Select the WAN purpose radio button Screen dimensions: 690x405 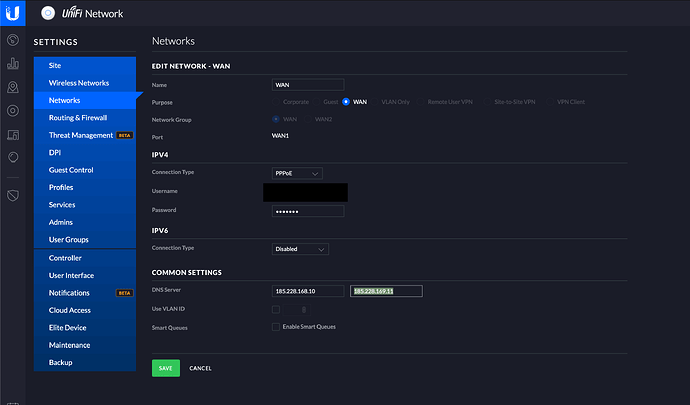tap(346, 102)
